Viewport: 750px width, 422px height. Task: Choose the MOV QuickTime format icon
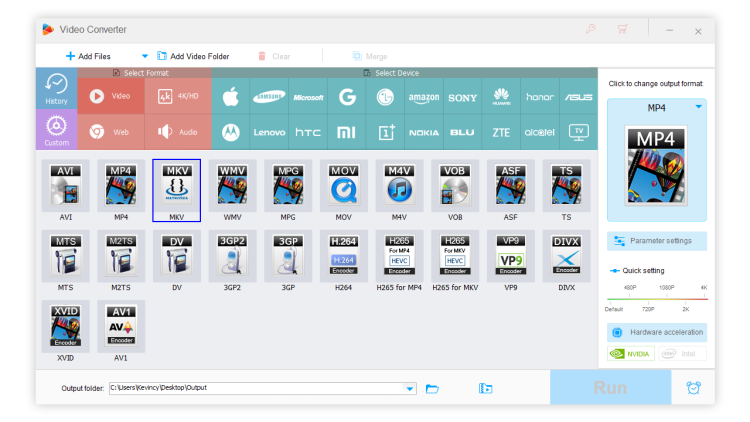tap(344, 187)
